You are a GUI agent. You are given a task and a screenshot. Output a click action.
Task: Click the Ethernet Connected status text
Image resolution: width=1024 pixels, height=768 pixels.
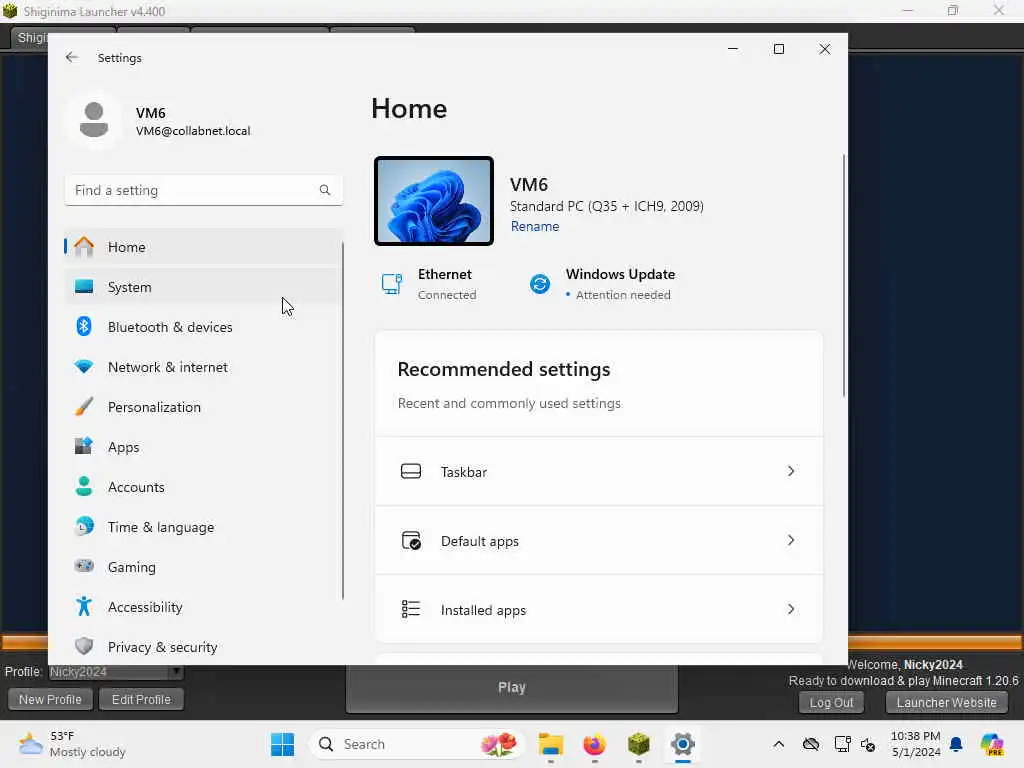[447, 295]
